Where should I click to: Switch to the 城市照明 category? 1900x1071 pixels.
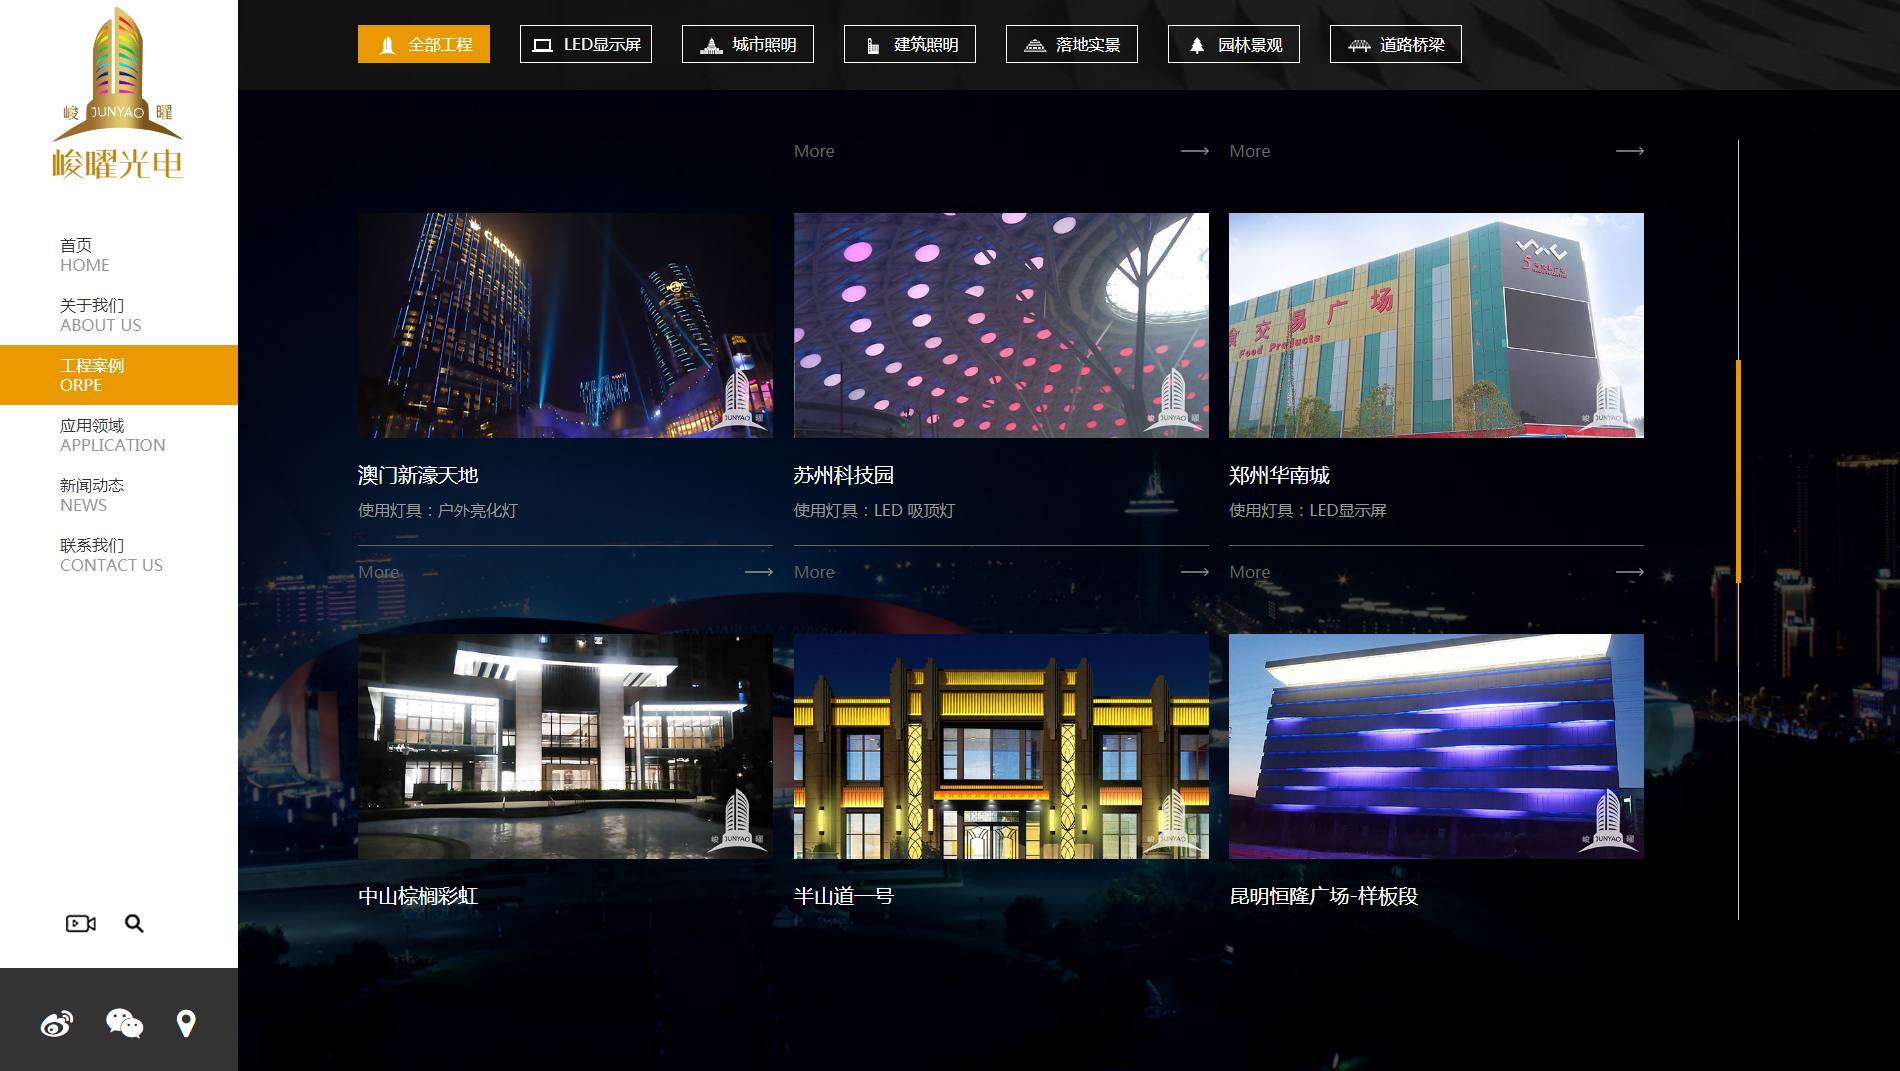[x=748, y=44]
